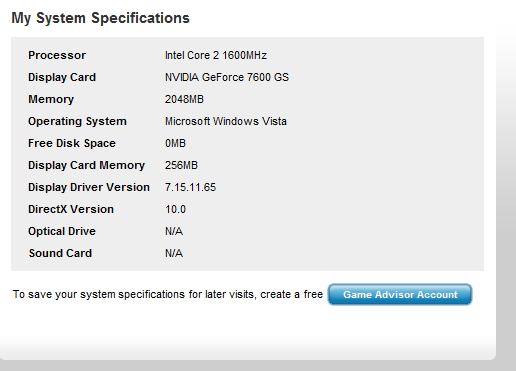Screen dimensions: 516x371
Task: Select the value '0MB'
Action: pyautogui.click(x=175, y=143)
